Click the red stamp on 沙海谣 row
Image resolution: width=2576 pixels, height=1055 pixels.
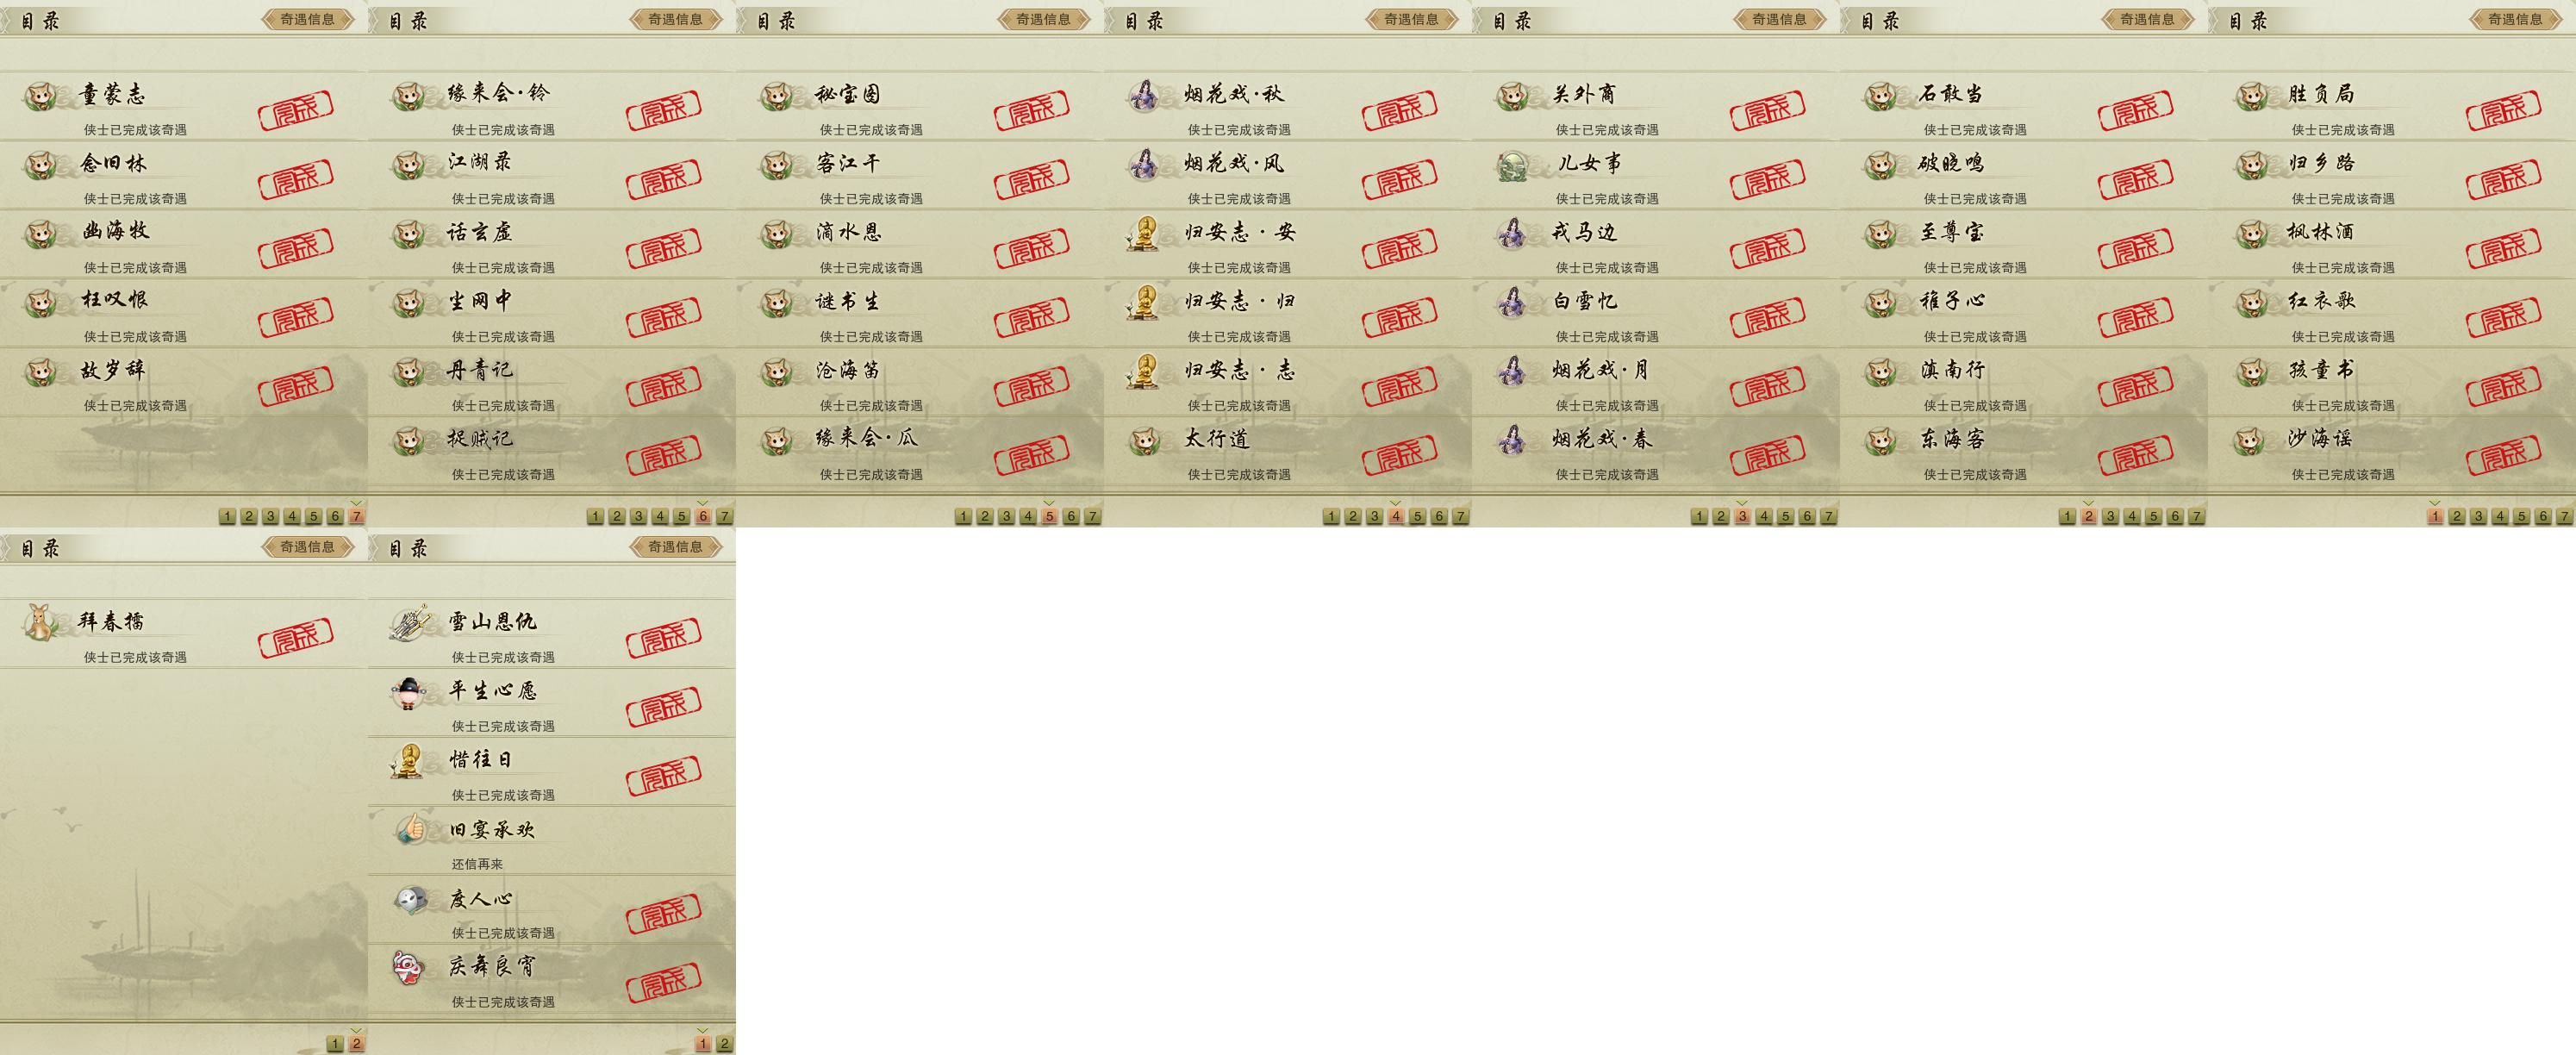[2503, 455]
